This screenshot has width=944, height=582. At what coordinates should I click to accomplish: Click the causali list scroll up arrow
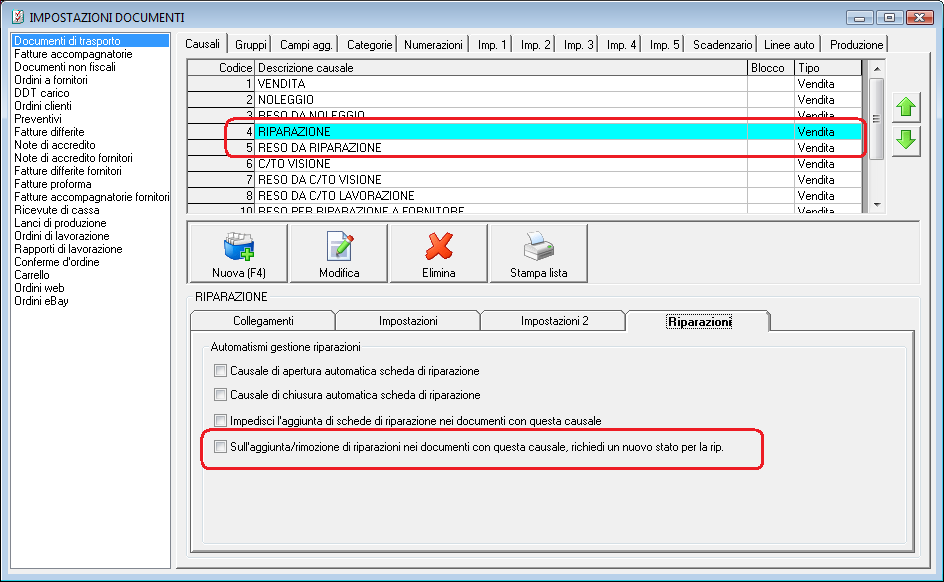877,69
